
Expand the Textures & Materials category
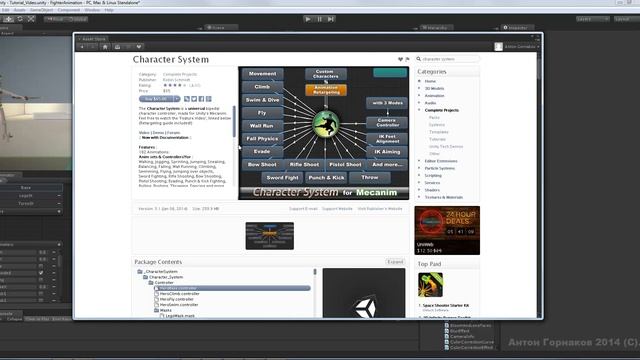[419, 197]
